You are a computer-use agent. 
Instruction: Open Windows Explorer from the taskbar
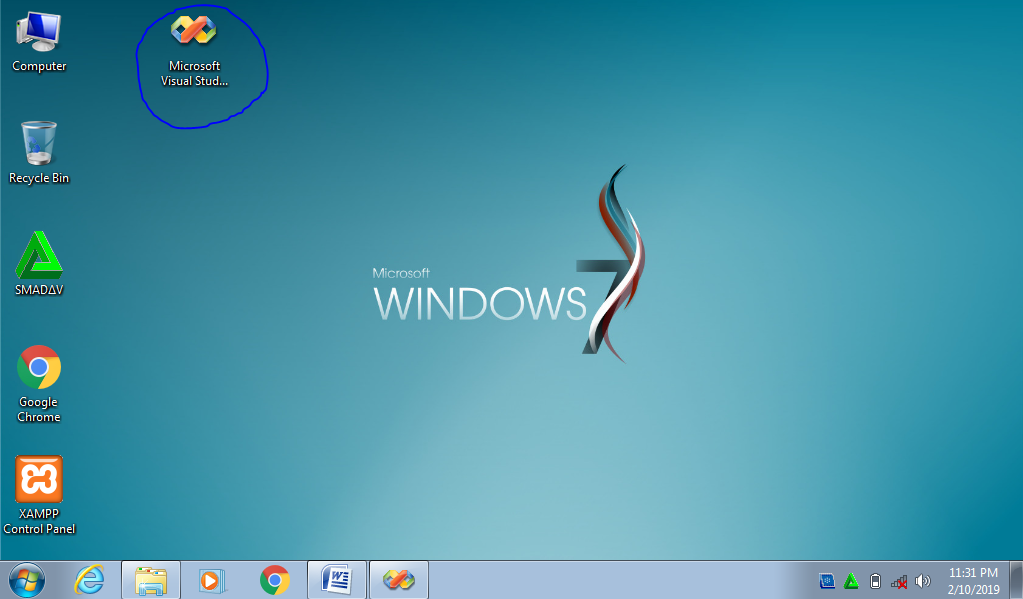pos(151,580)
